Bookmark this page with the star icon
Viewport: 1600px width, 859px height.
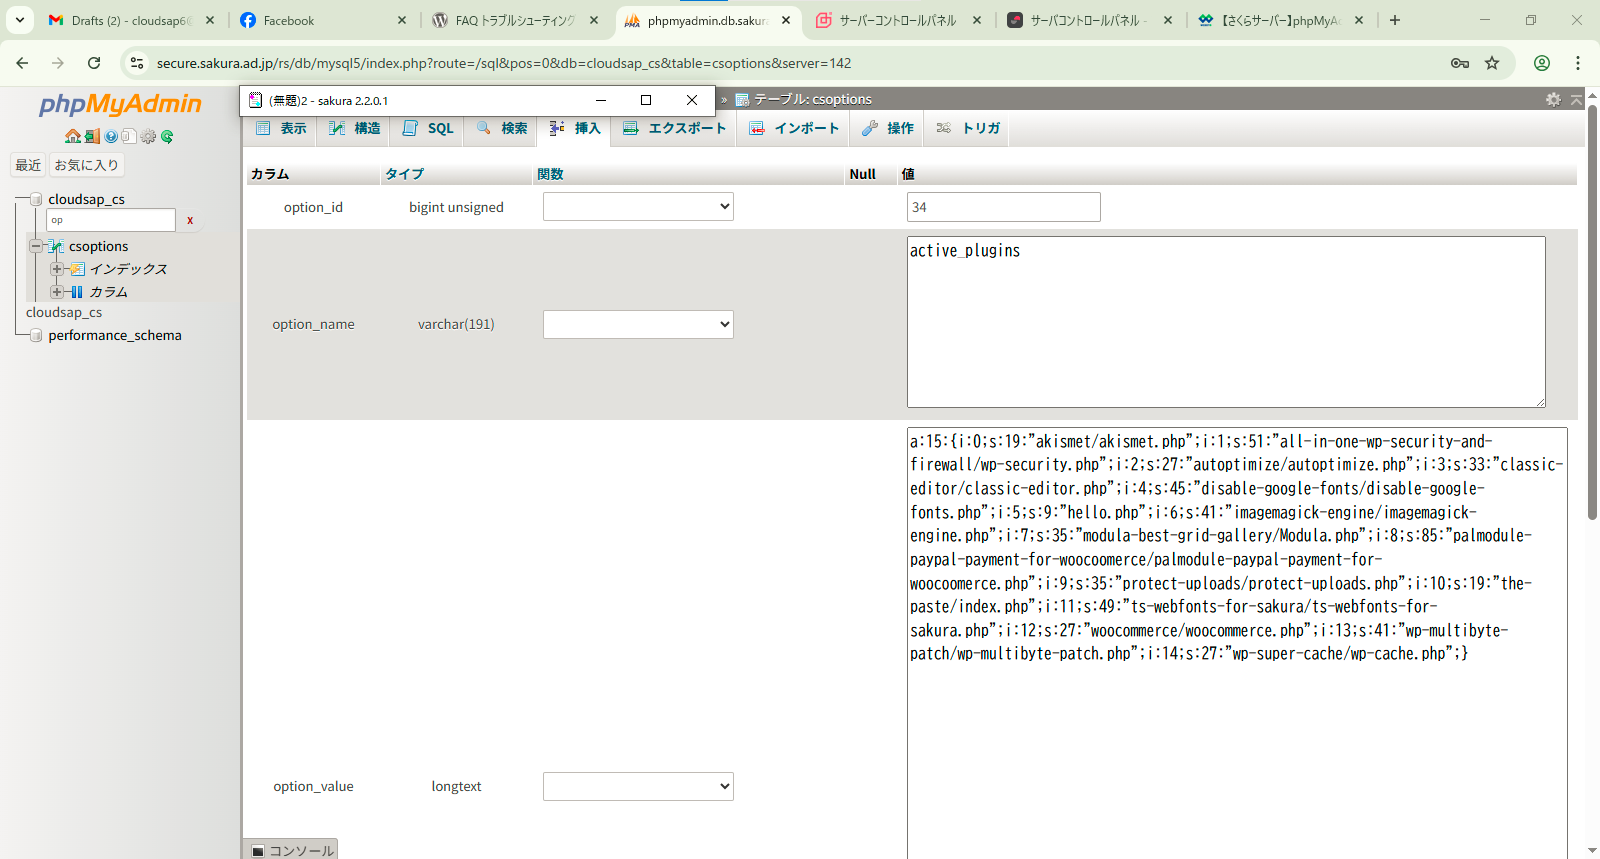pos(1492,63)
